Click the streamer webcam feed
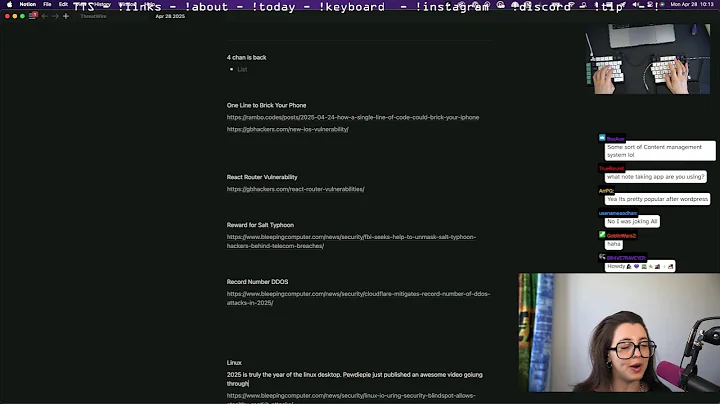 (x=619, y=333)
